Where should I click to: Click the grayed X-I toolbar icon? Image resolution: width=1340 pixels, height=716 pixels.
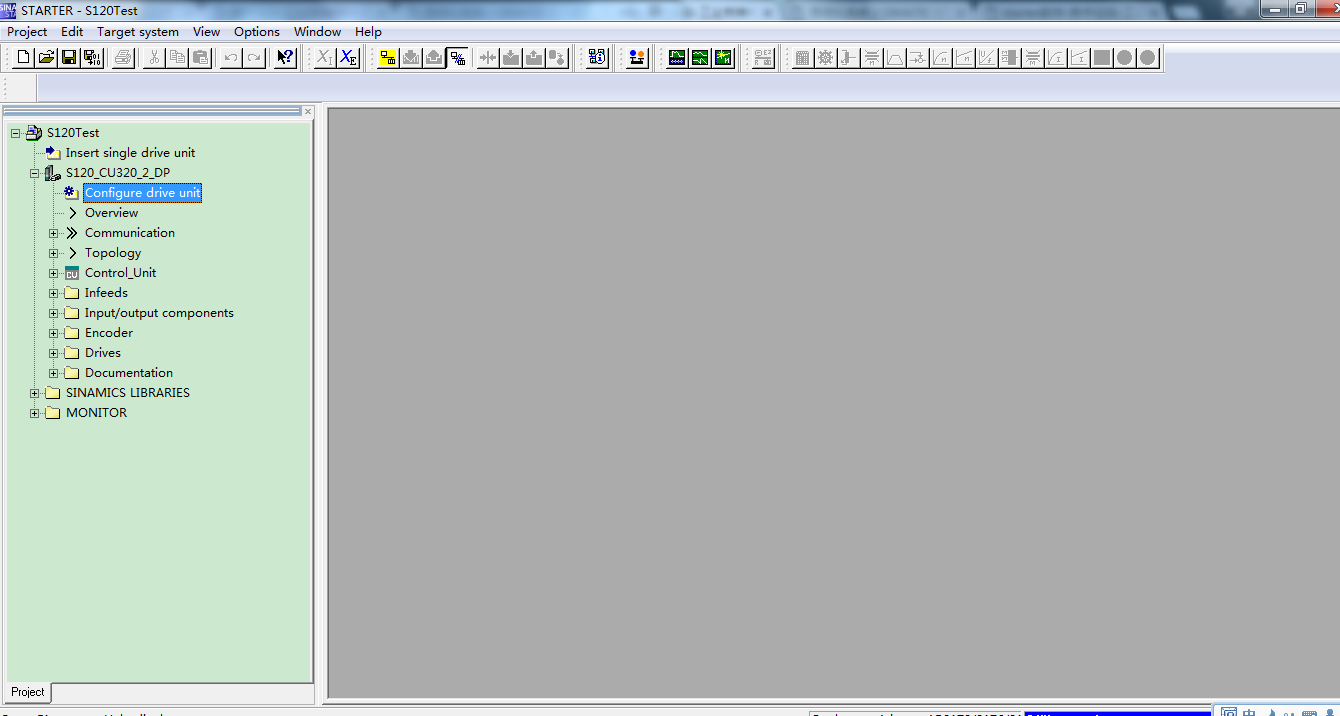(325, 58)
